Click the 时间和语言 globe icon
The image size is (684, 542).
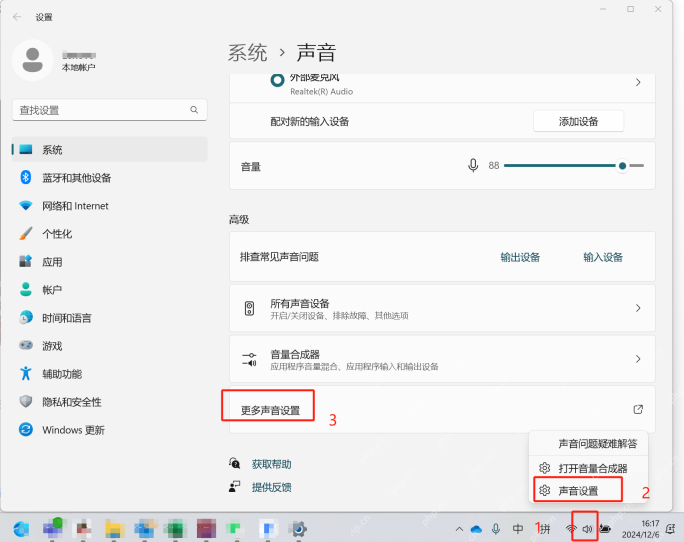click(x=26, y=317)
